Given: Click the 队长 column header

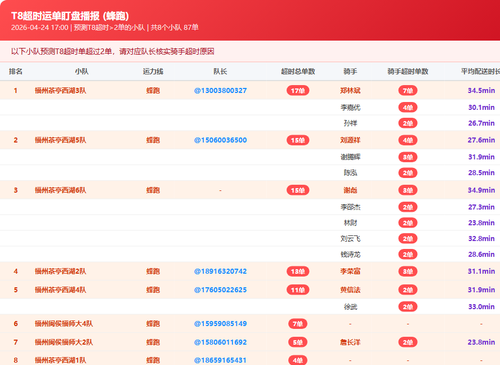Looking at the screenshot, I should (220, 71).
